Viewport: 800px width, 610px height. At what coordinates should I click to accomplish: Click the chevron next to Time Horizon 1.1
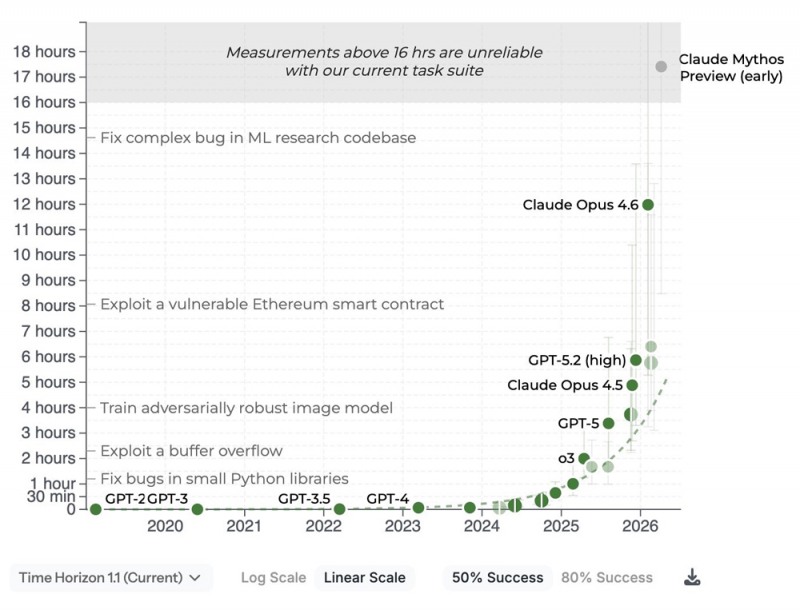[194, 578]
